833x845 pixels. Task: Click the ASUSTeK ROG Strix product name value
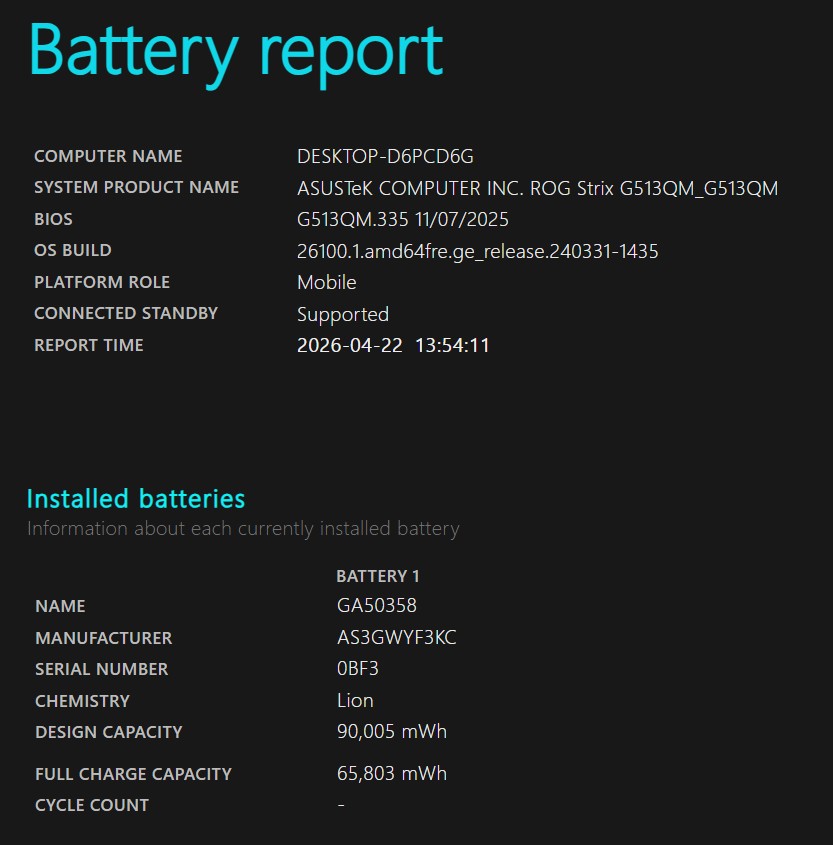537,188
